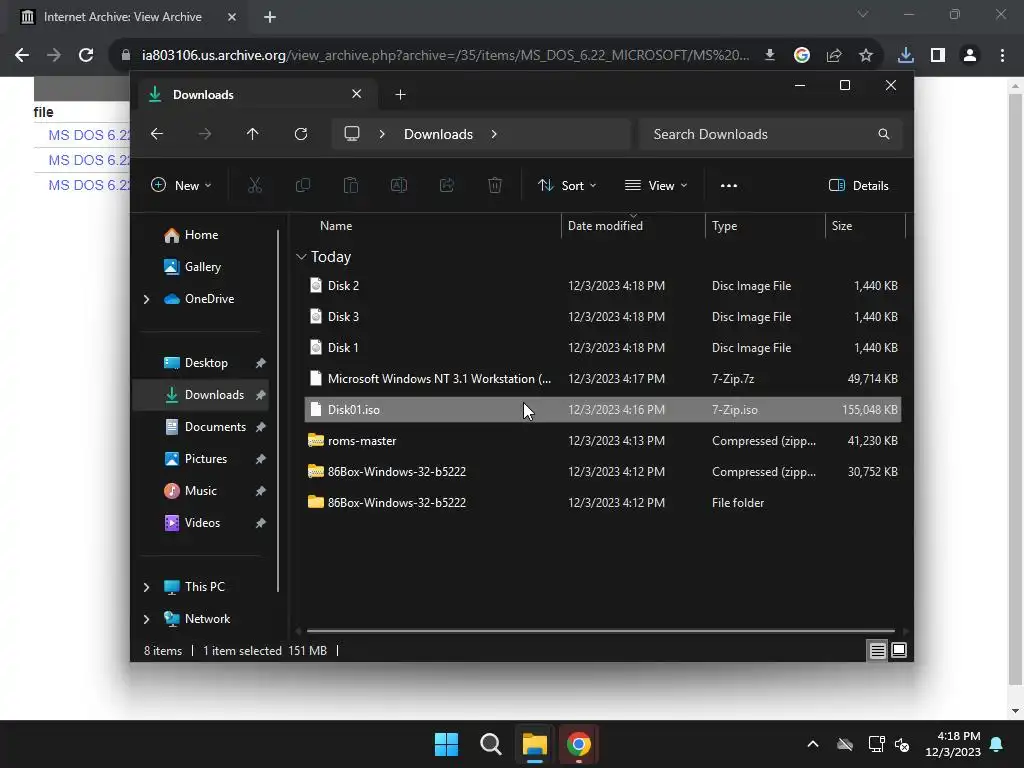Click chevron before Downloads in address bar

[x=382, y=134]
